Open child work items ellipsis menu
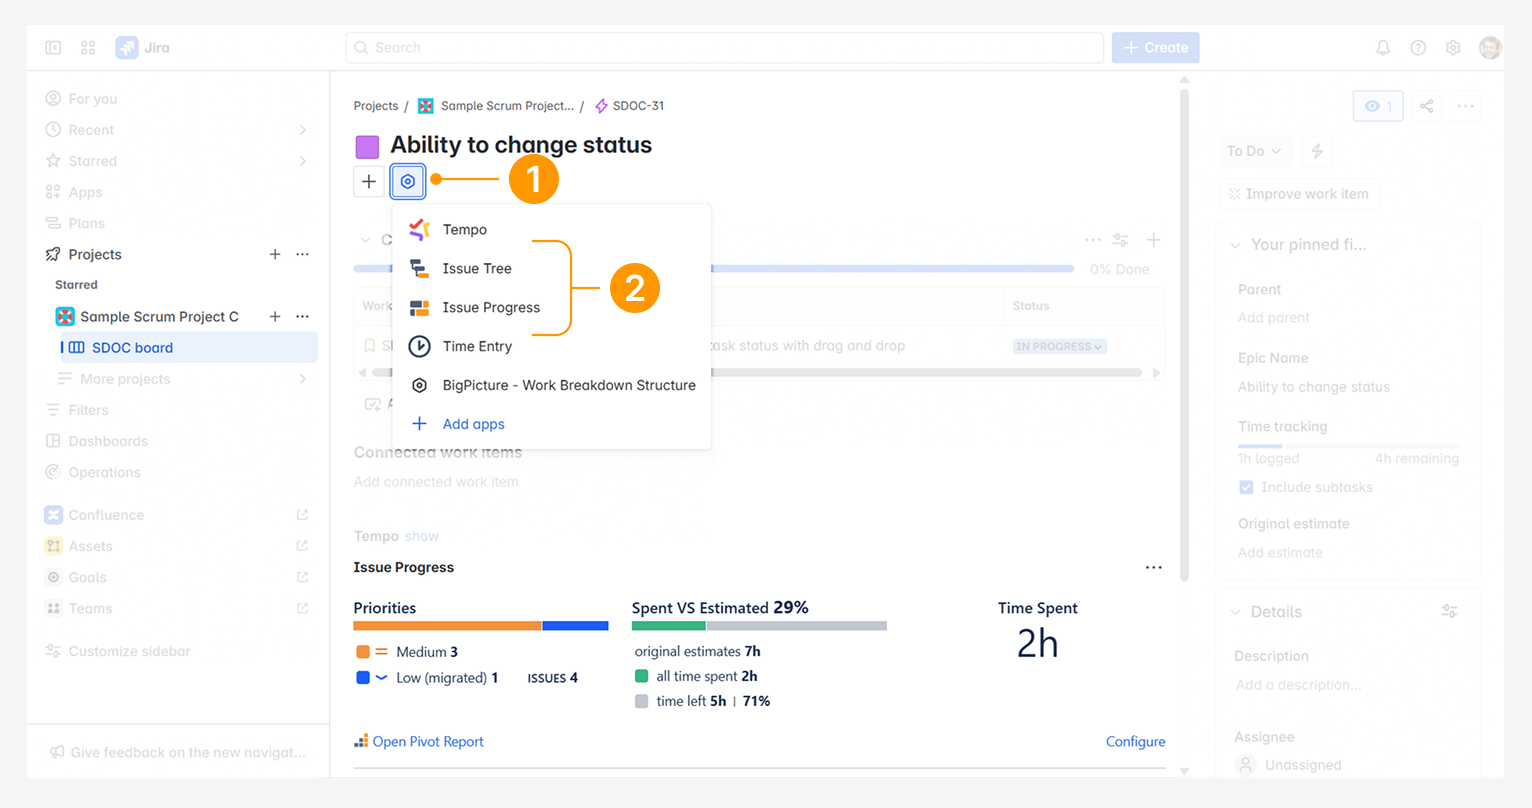The image size is (1532, 808). coord(1093,240)
